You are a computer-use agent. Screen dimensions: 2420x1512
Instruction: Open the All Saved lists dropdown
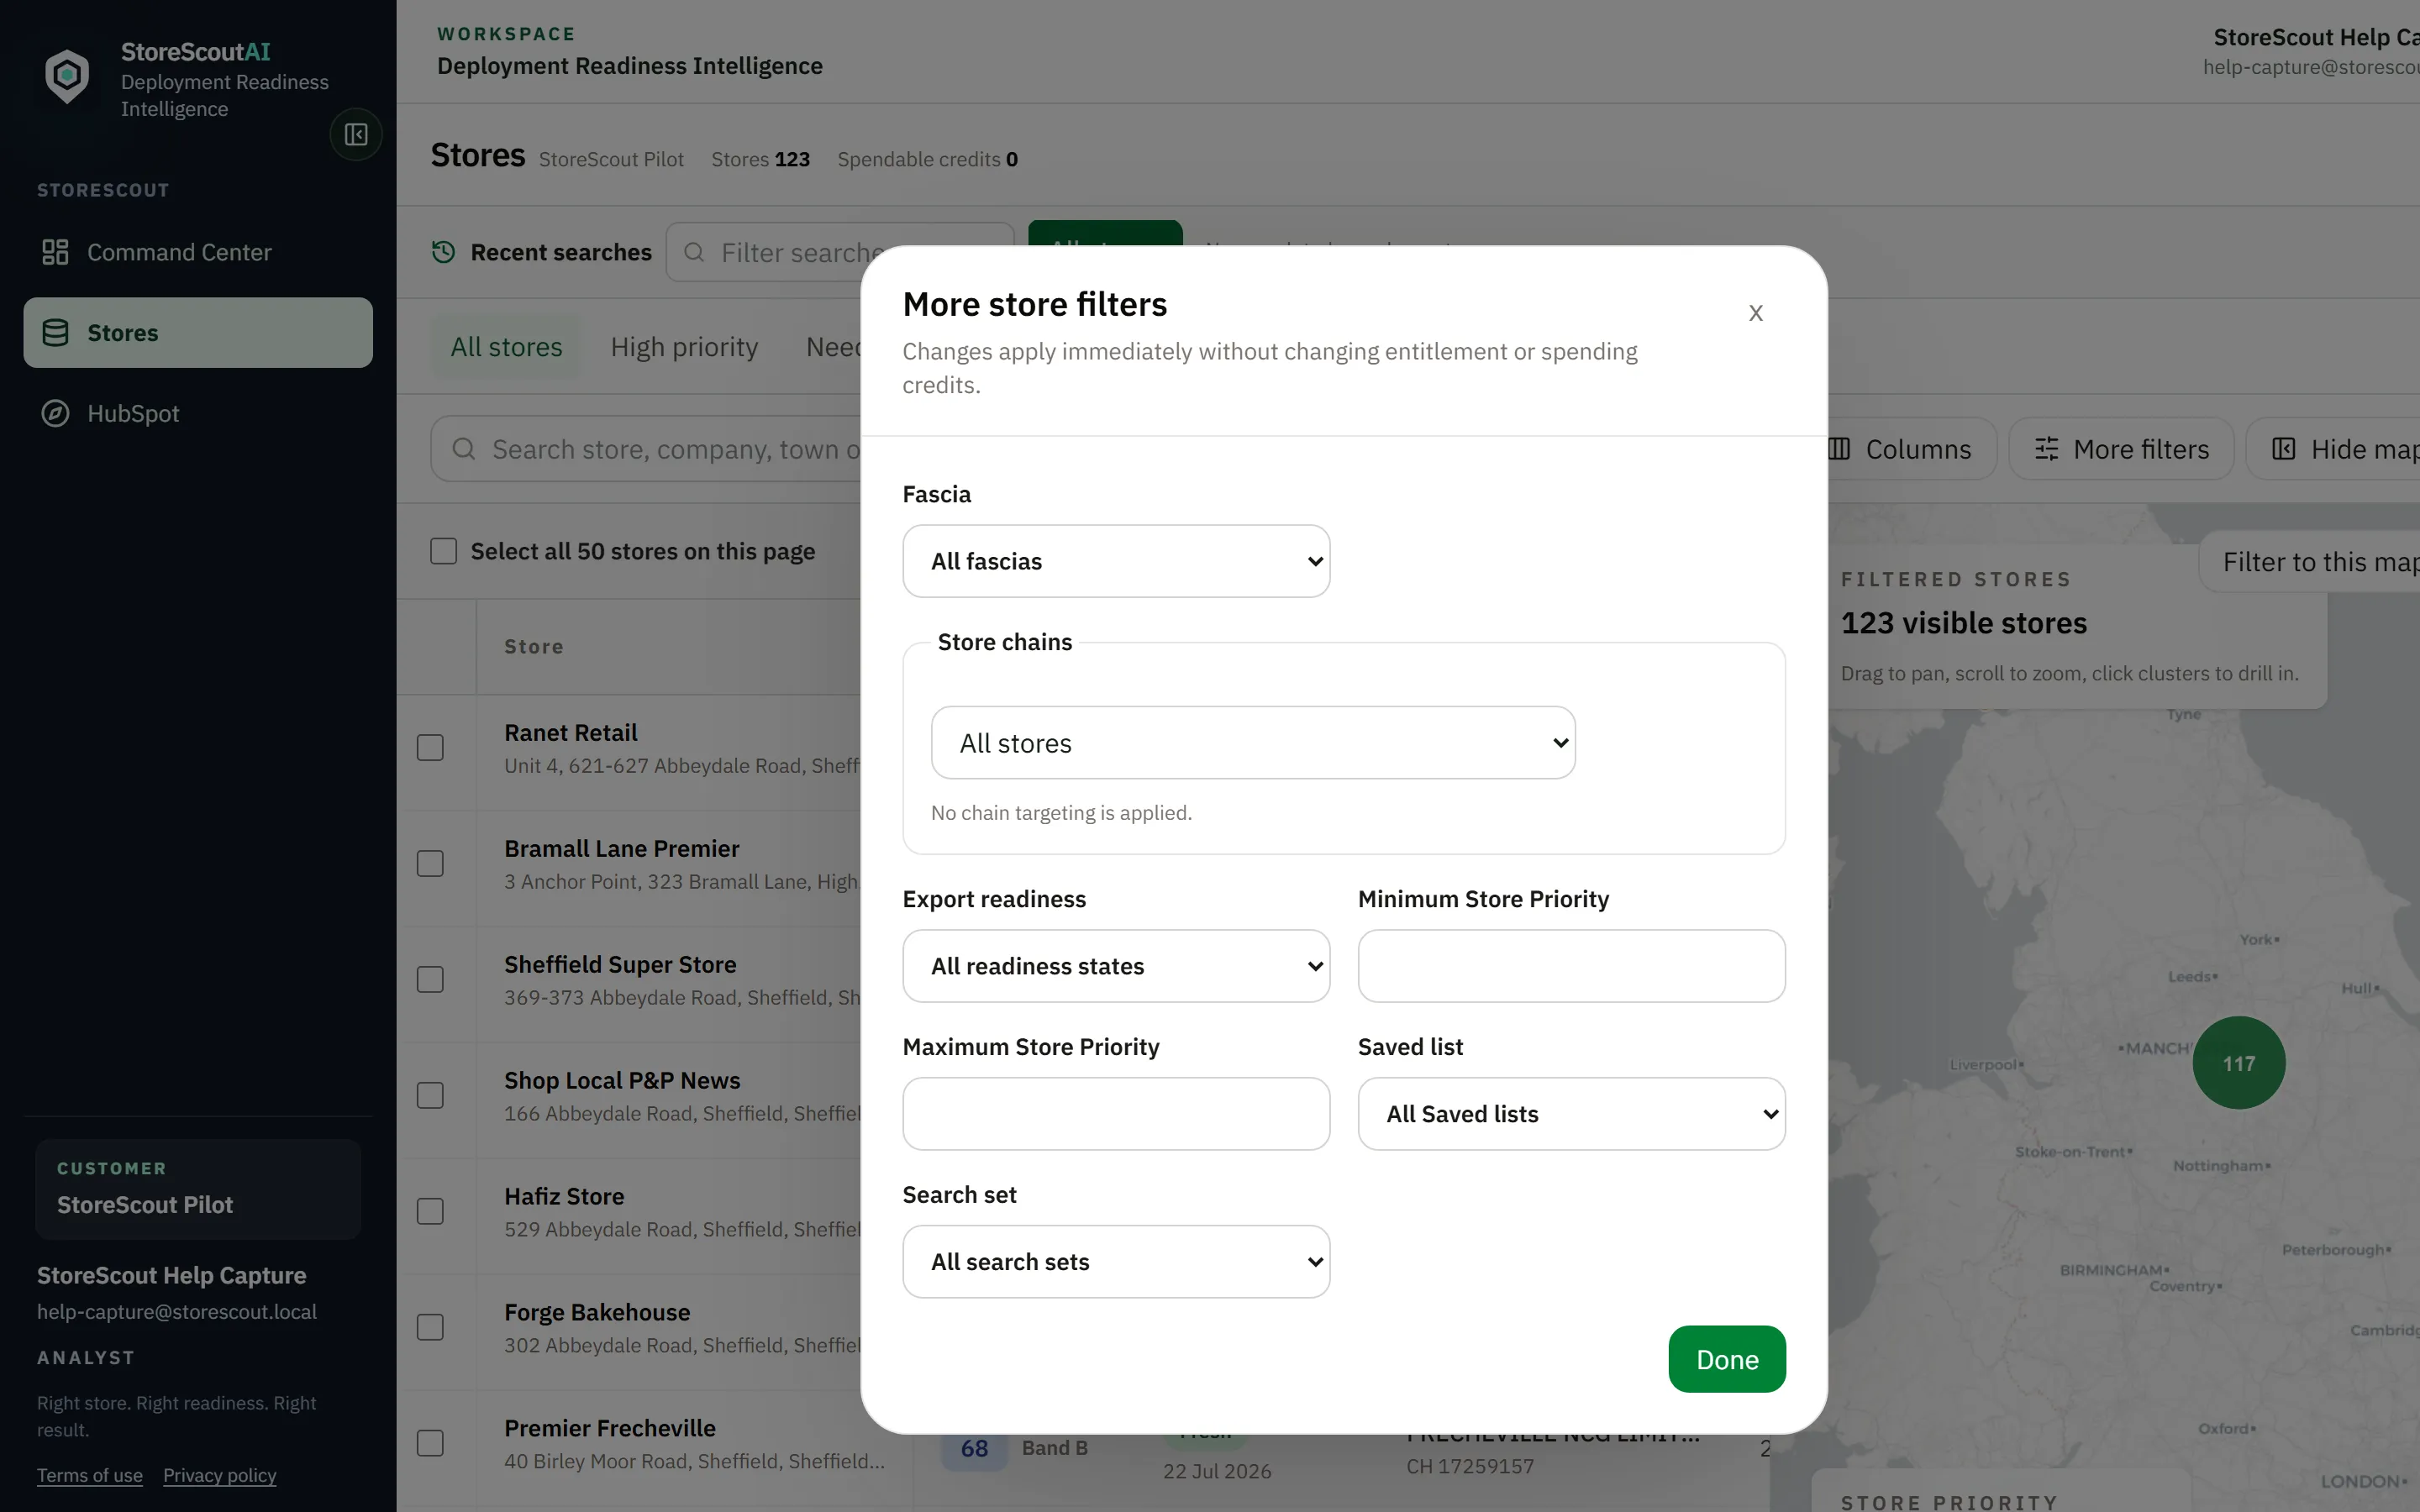coord(1571,1114)
